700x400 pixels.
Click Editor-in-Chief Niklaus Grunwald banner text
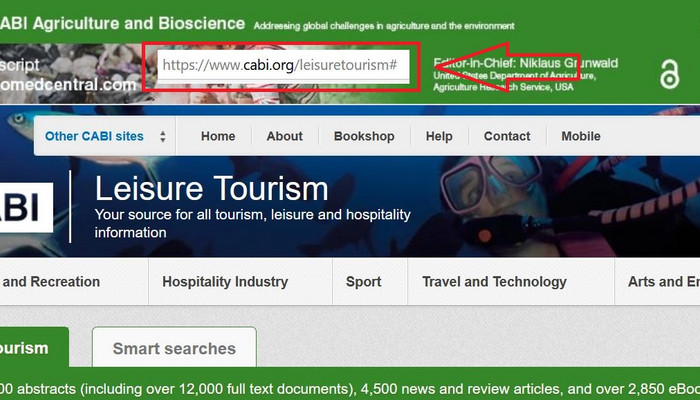[x=525, y=63]
